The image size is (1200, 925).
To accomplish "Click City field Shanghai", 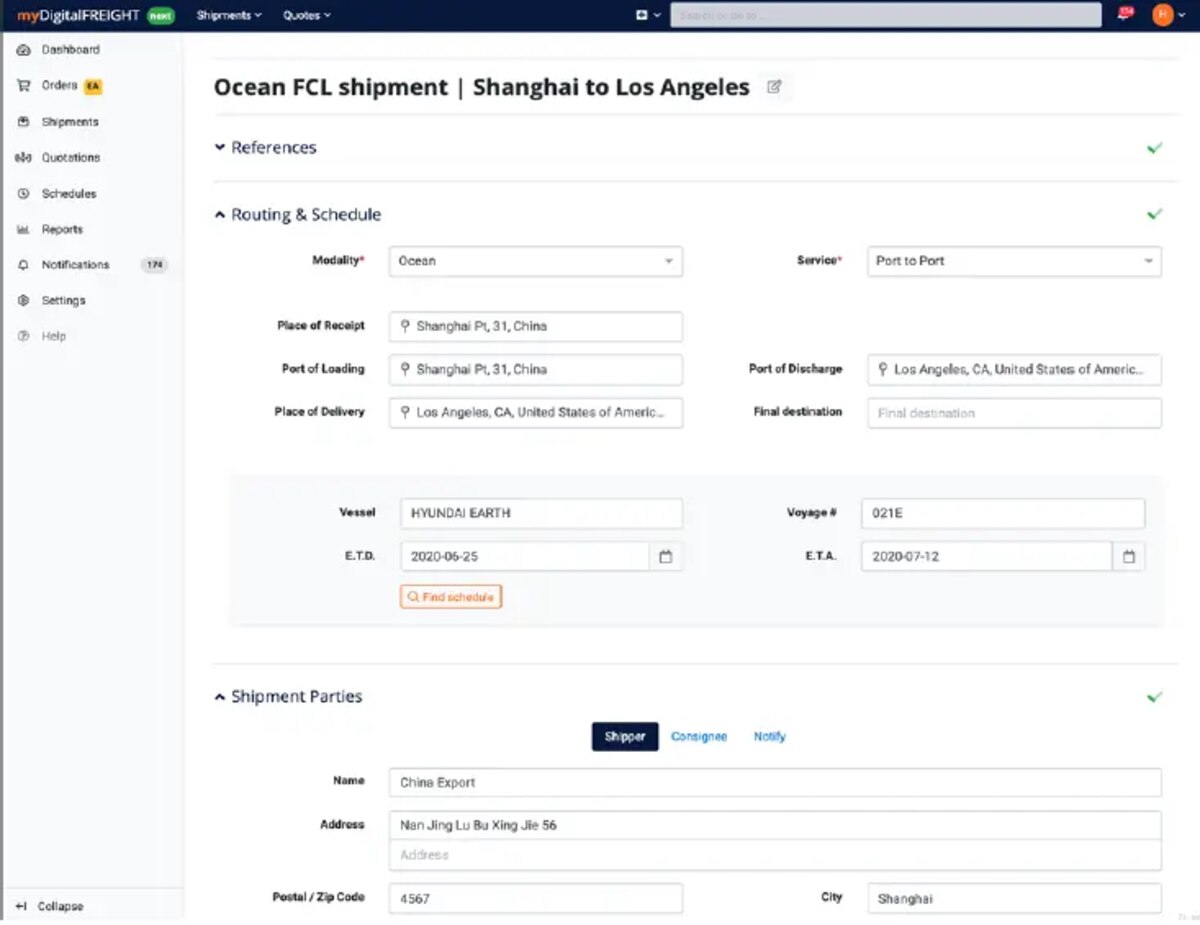I will 1014,898.
